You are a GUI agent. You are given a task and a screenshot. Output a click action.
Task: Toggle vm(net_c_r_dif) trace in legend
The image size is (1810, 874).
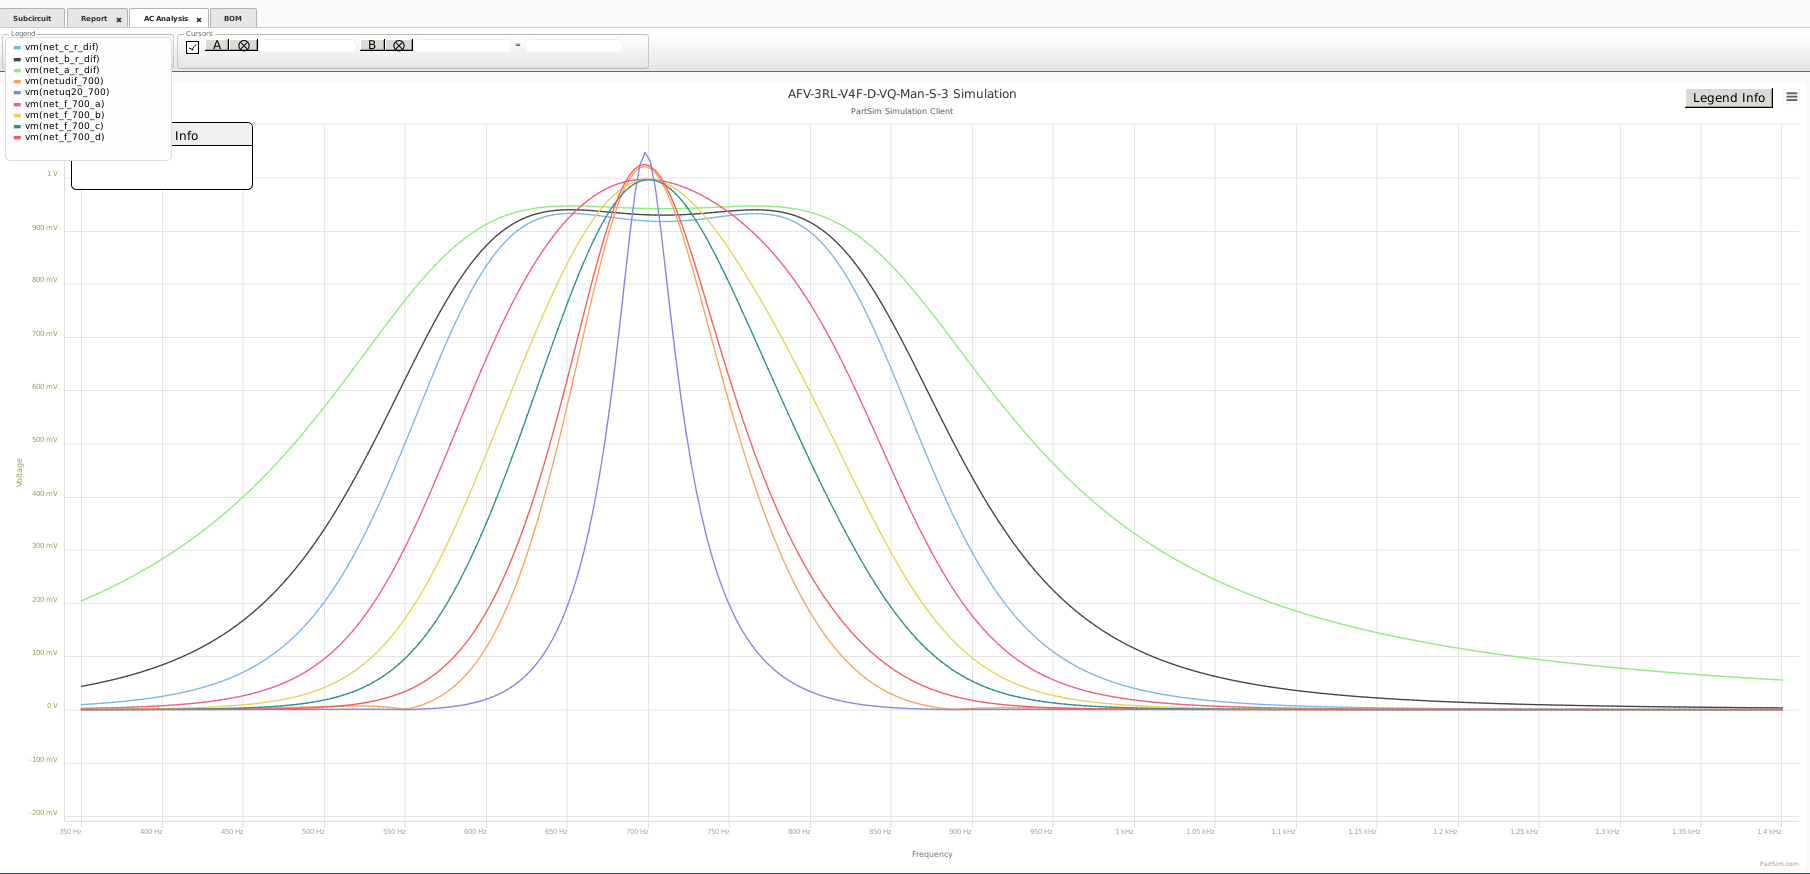(56, 47)
